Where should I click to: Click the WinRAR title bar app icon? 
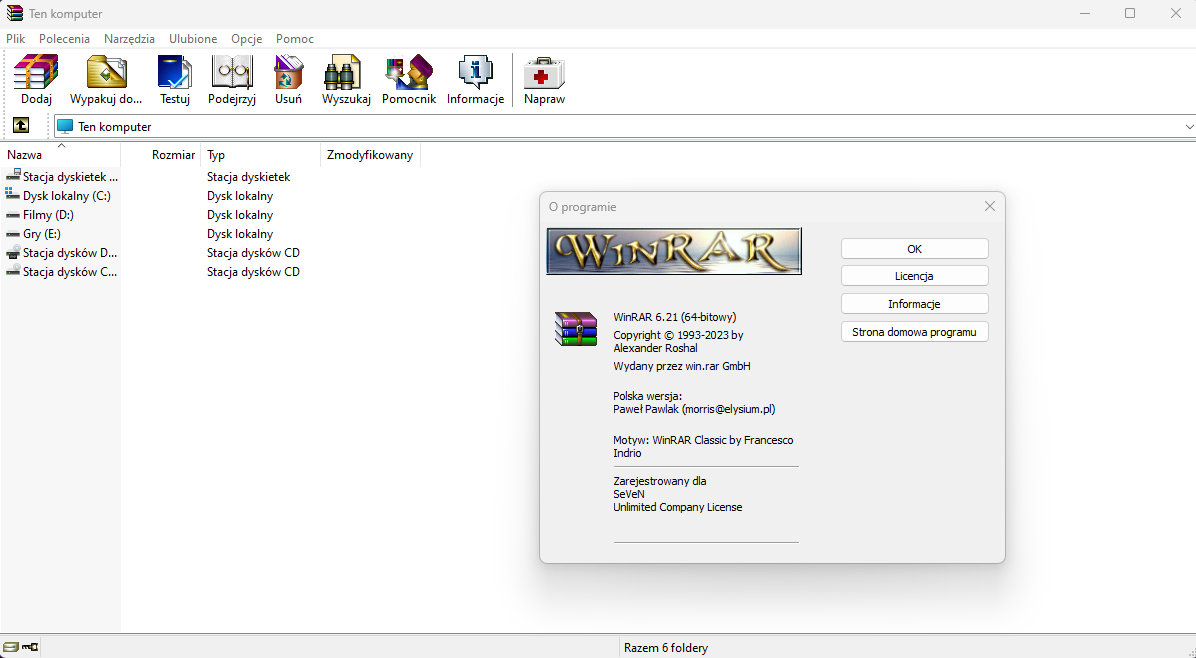coord(14,13)
